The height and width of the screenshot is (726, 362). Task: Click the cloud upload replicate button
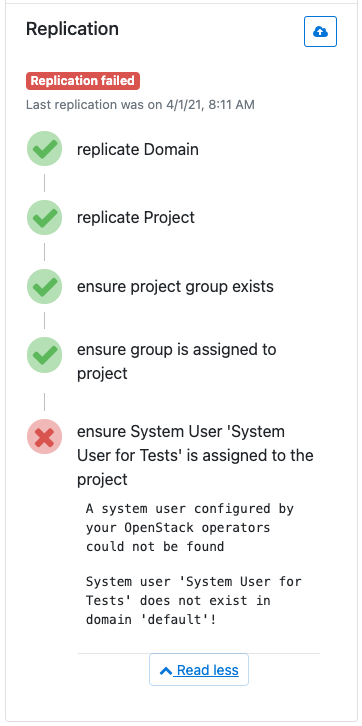(320, 31)
